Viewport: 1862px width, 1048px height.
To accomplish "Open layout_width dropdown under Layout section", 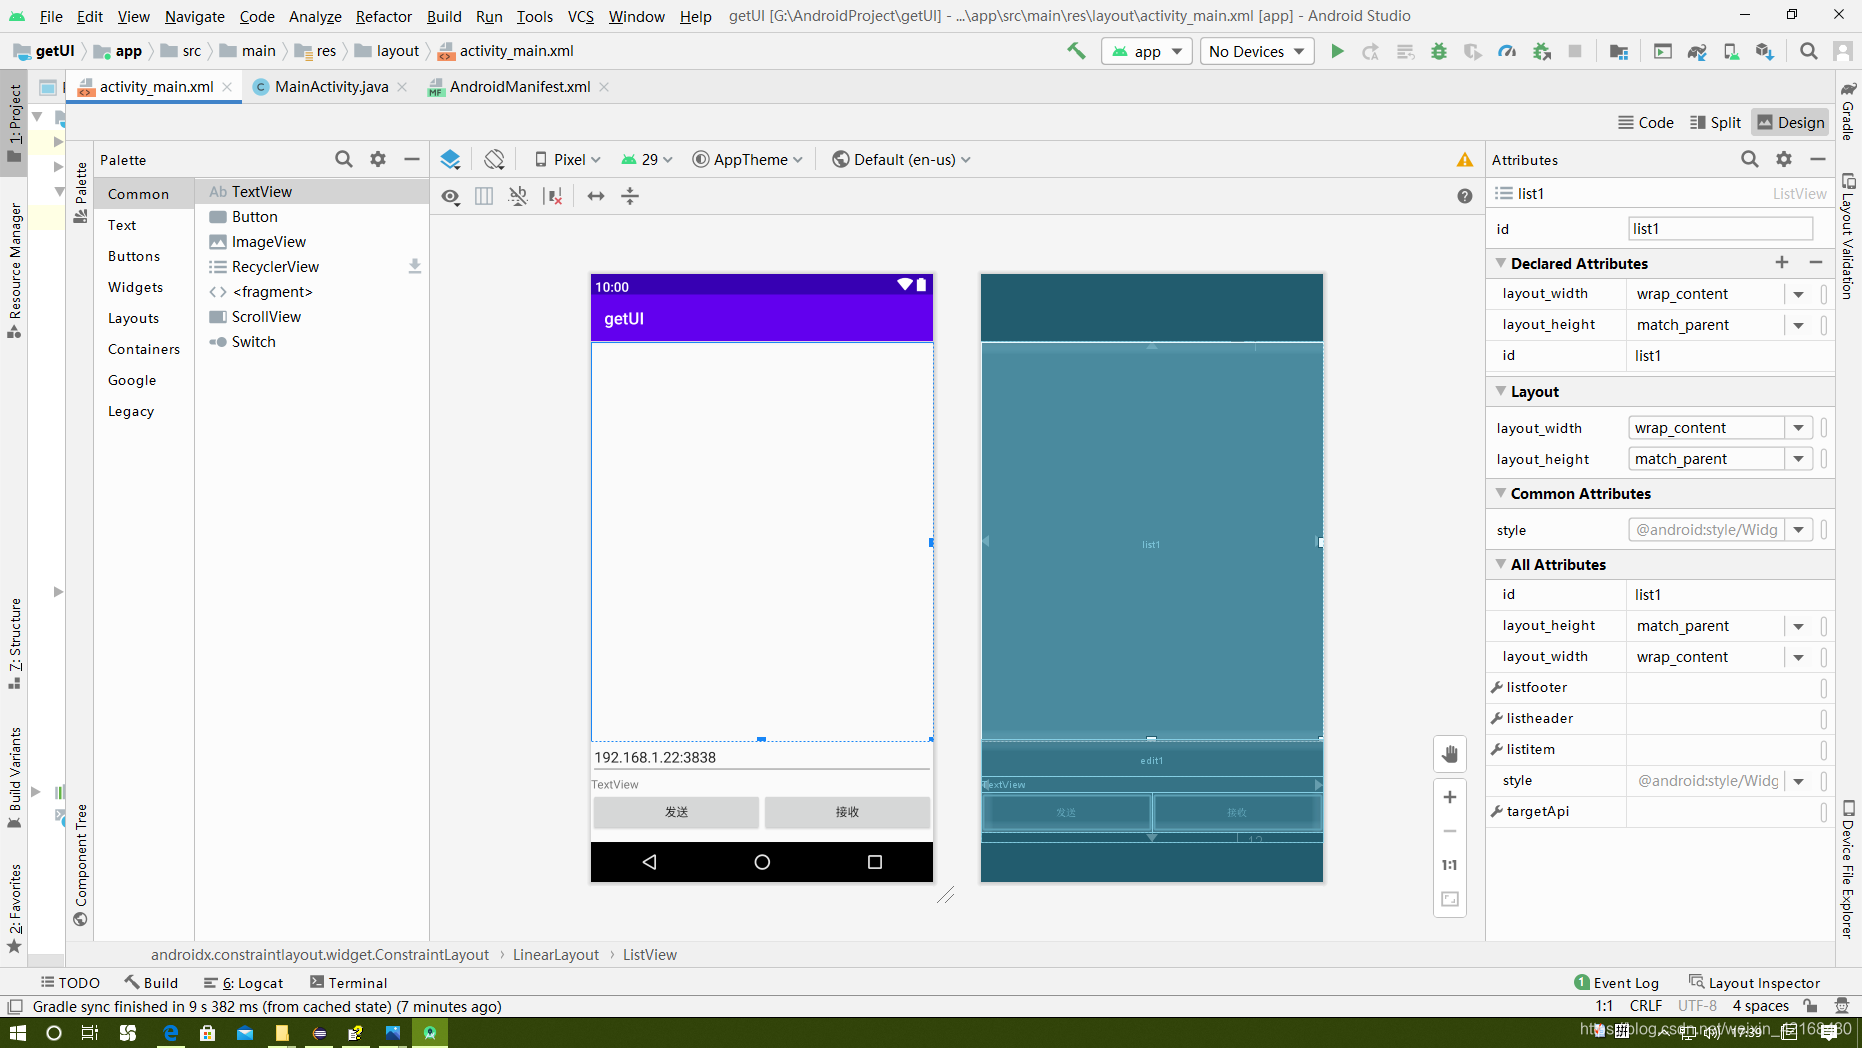I will pos(1799,428).
